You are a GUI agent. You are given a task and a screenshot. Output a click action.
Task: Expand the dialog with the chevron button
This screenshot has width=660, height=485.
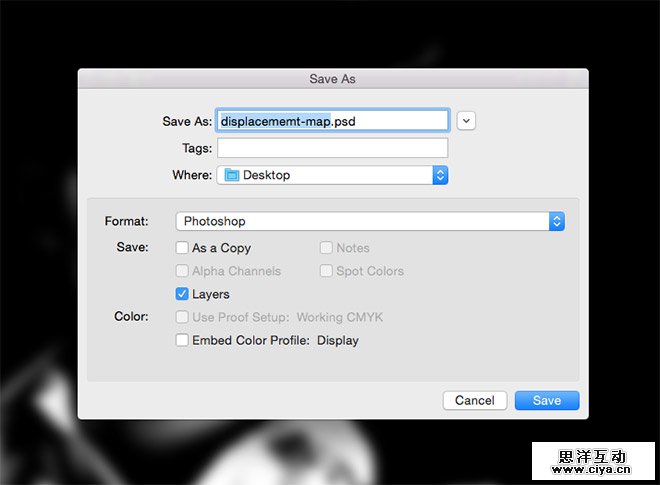(x=466, y=120)
